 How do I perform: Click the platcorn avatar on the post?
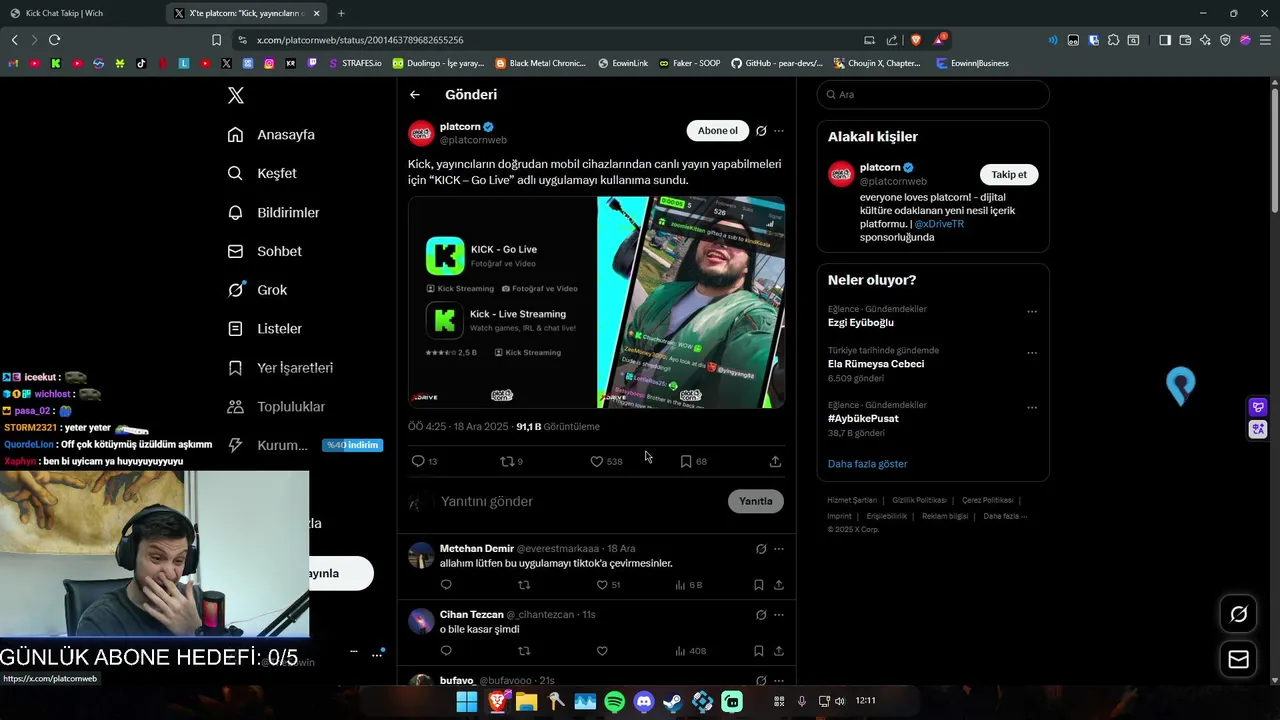point(421,133)
